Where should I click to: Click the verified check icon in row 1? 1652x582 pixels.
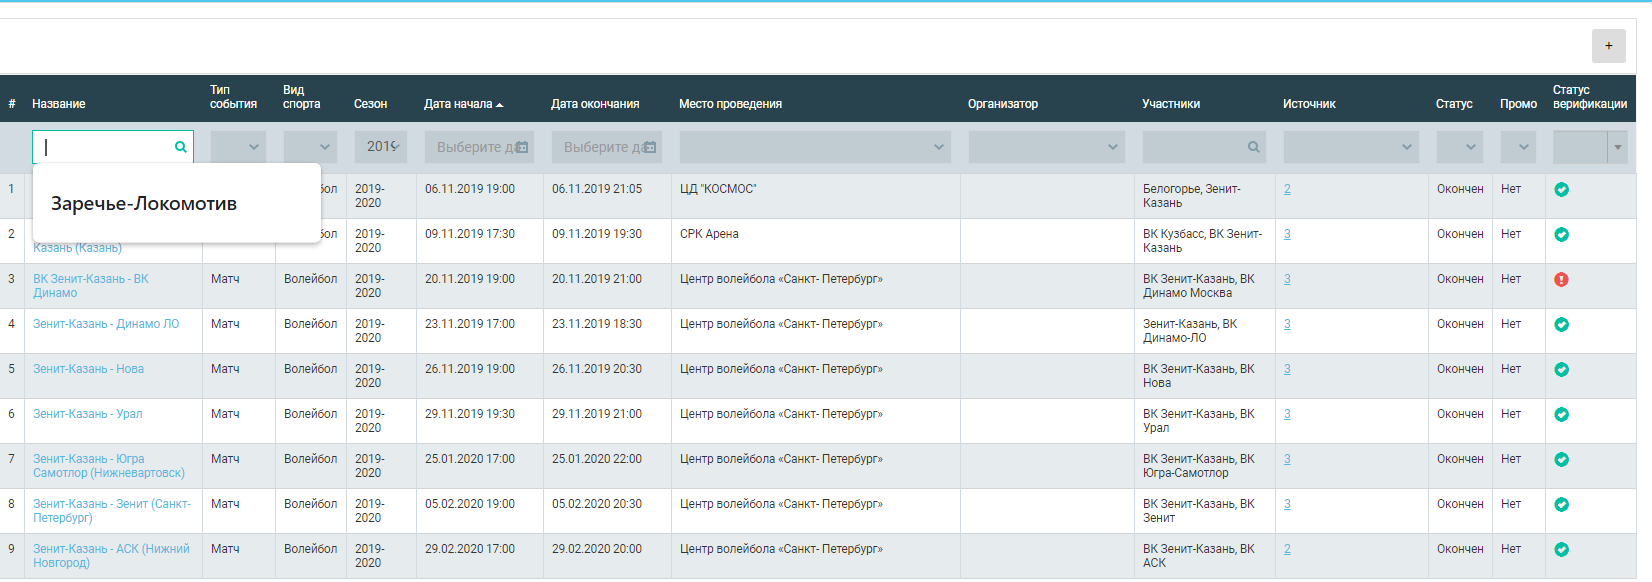point(1561,189)
